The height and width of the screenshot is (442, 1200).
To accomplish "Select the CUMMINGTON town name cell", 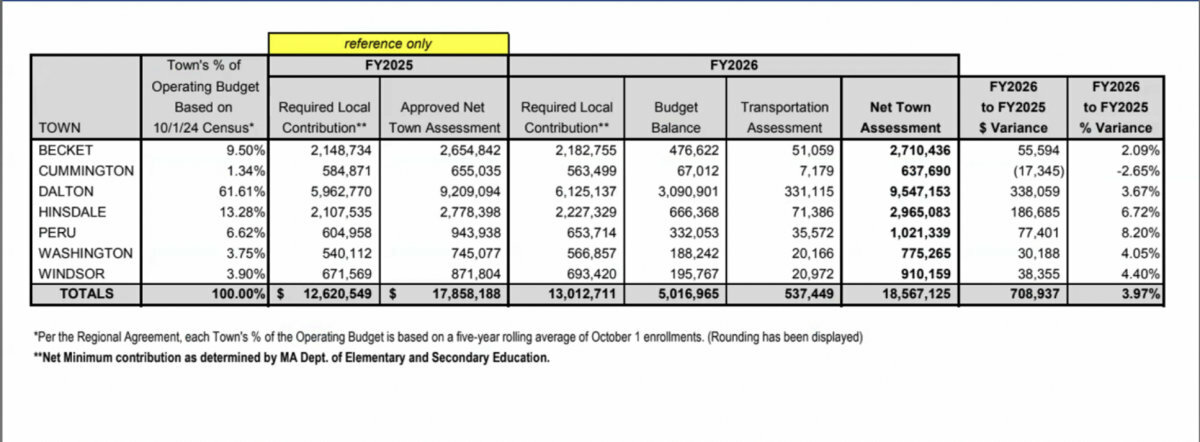I will 83,171.
